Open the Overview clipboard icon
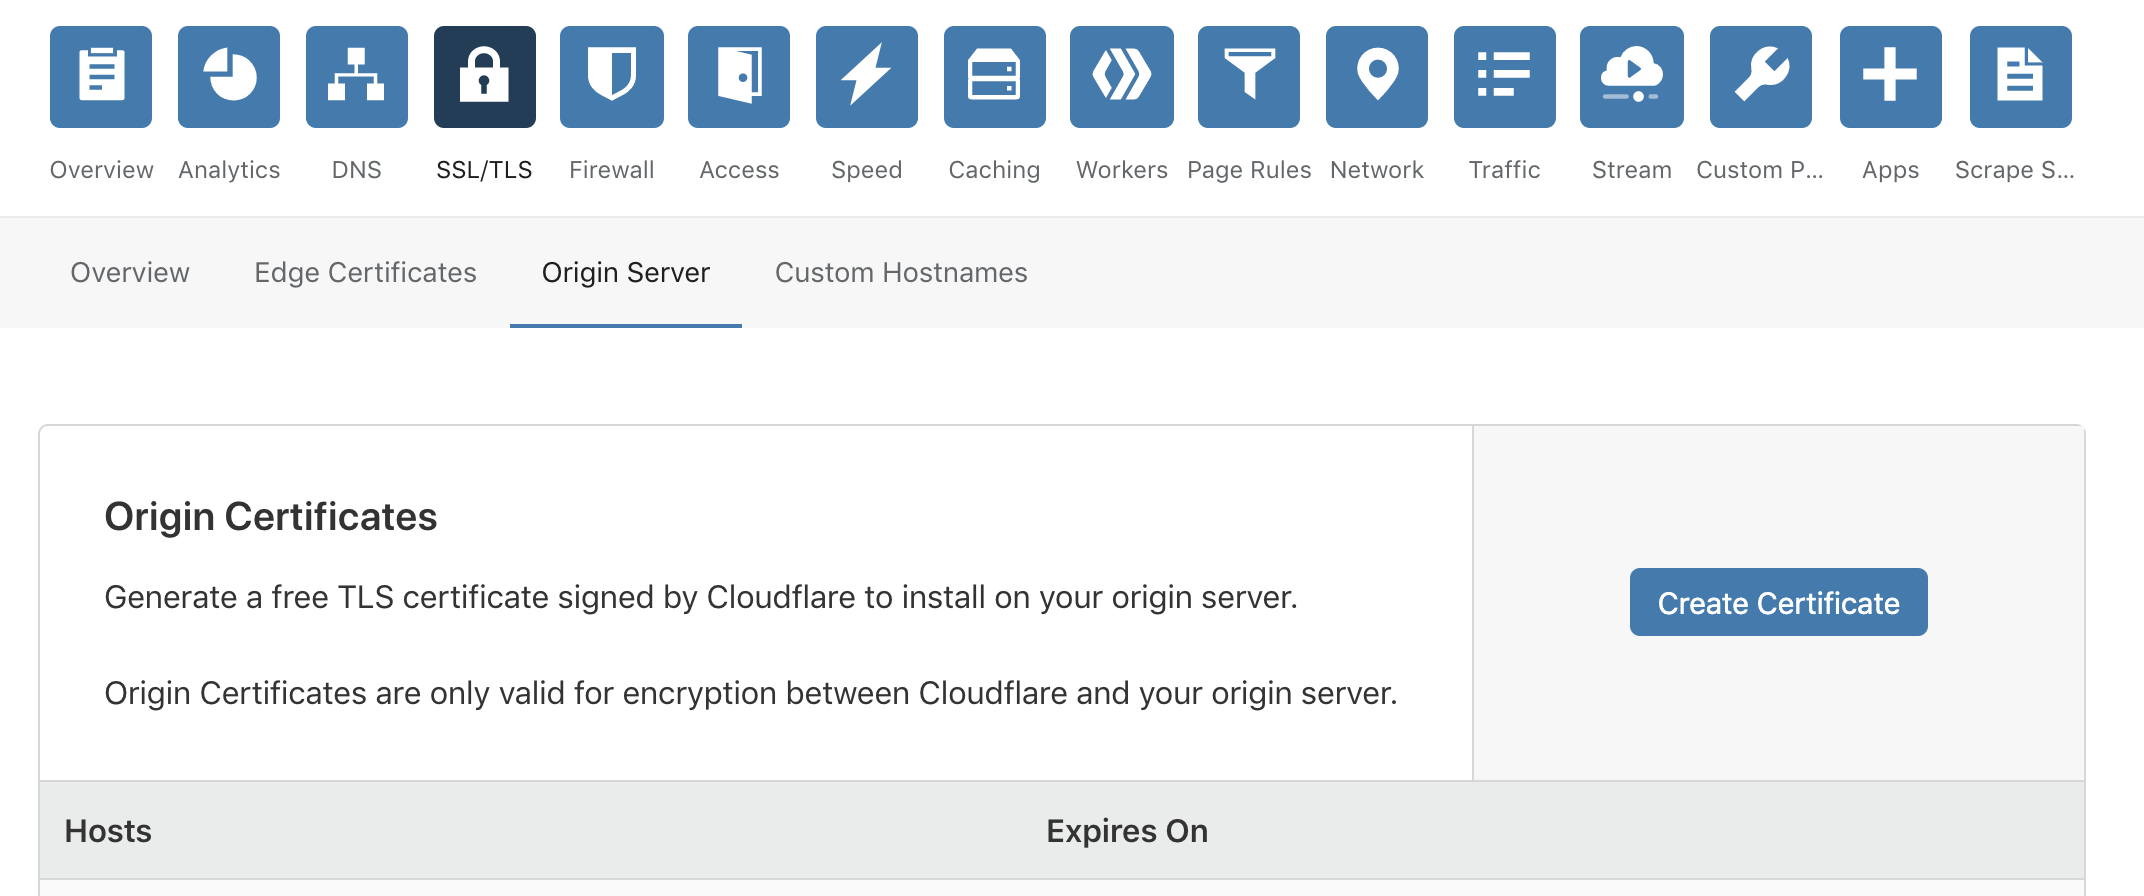The height and width of the screenshot is (896, 2144). [101, 77]
